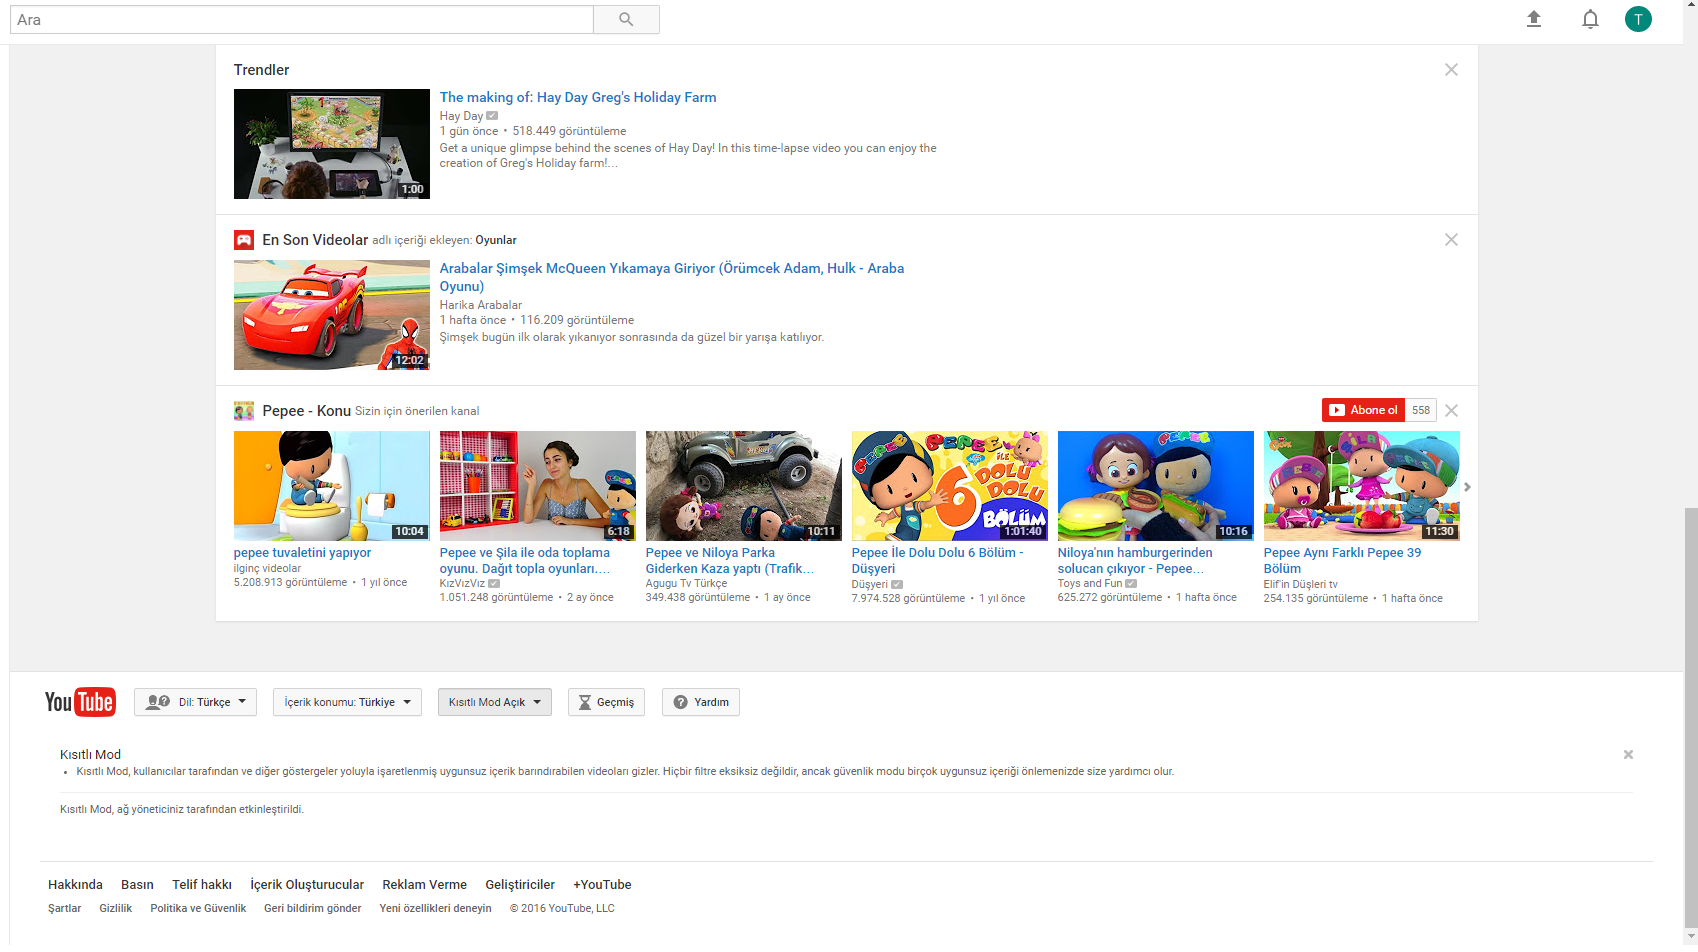Click the YouTube logo in footer
This screenshot has width=1698, height=952.
point(80,702)
